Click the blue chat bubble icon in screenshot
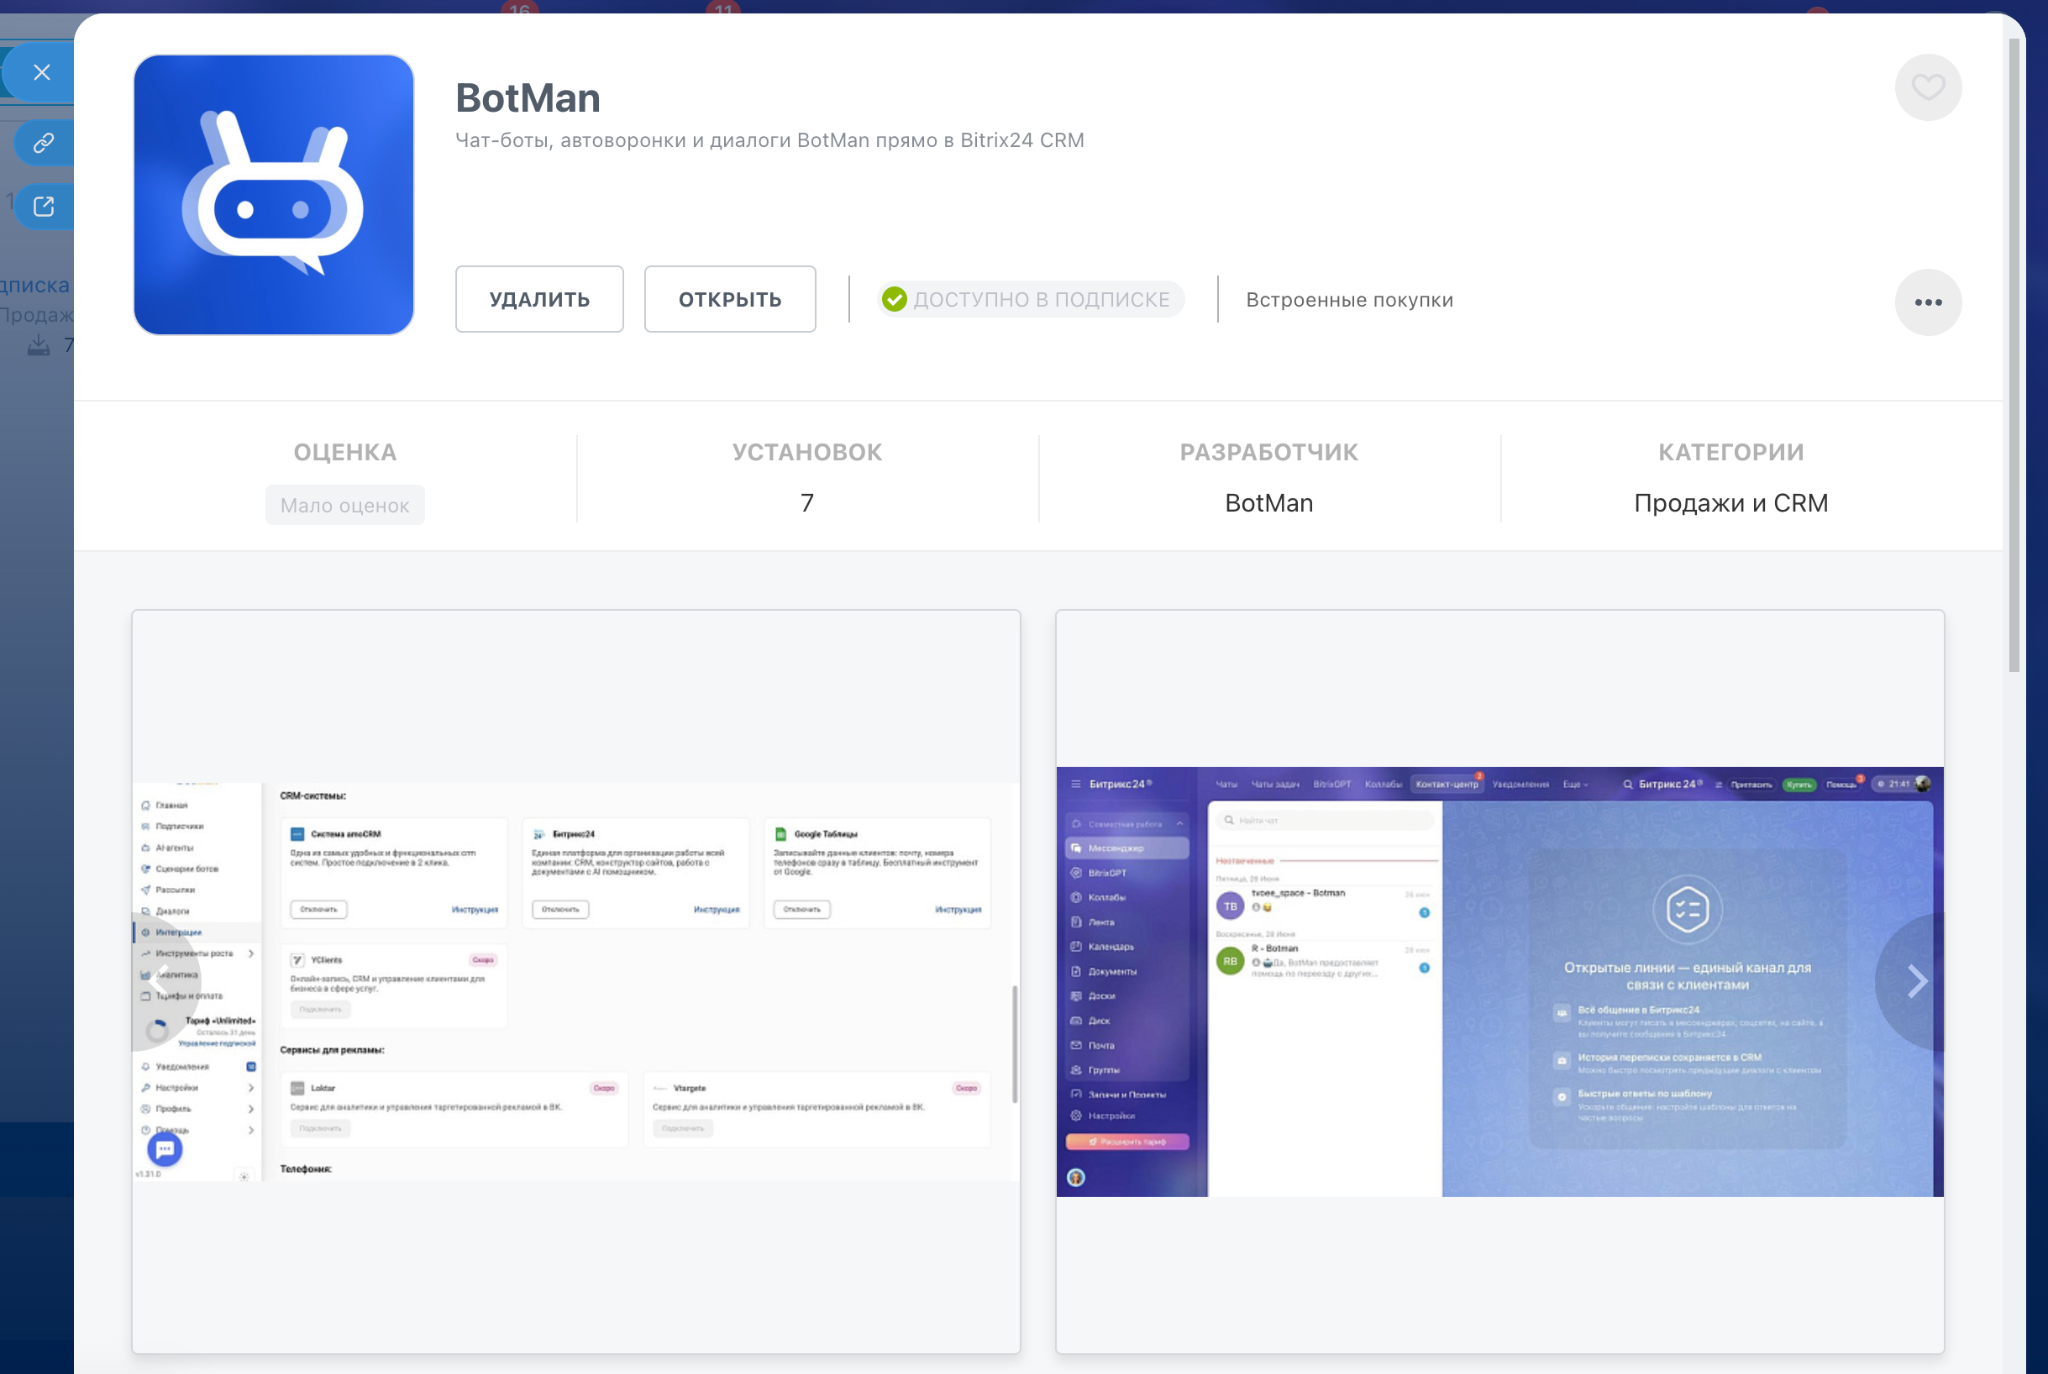Screen dimensions: 2048x1374 [x=165, y=1149]
